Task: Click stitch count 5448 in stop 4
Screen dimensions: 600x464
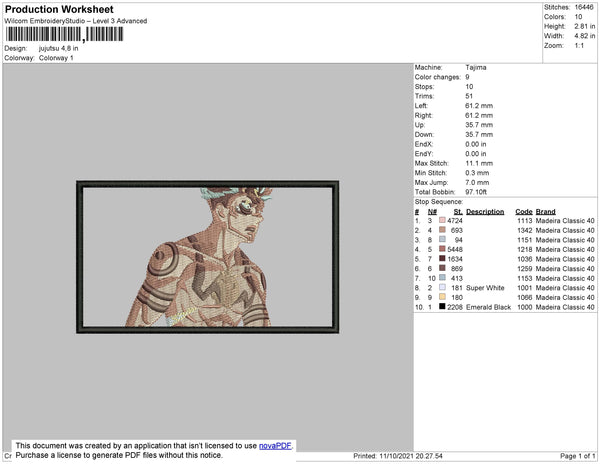Action: click(455, 249)
